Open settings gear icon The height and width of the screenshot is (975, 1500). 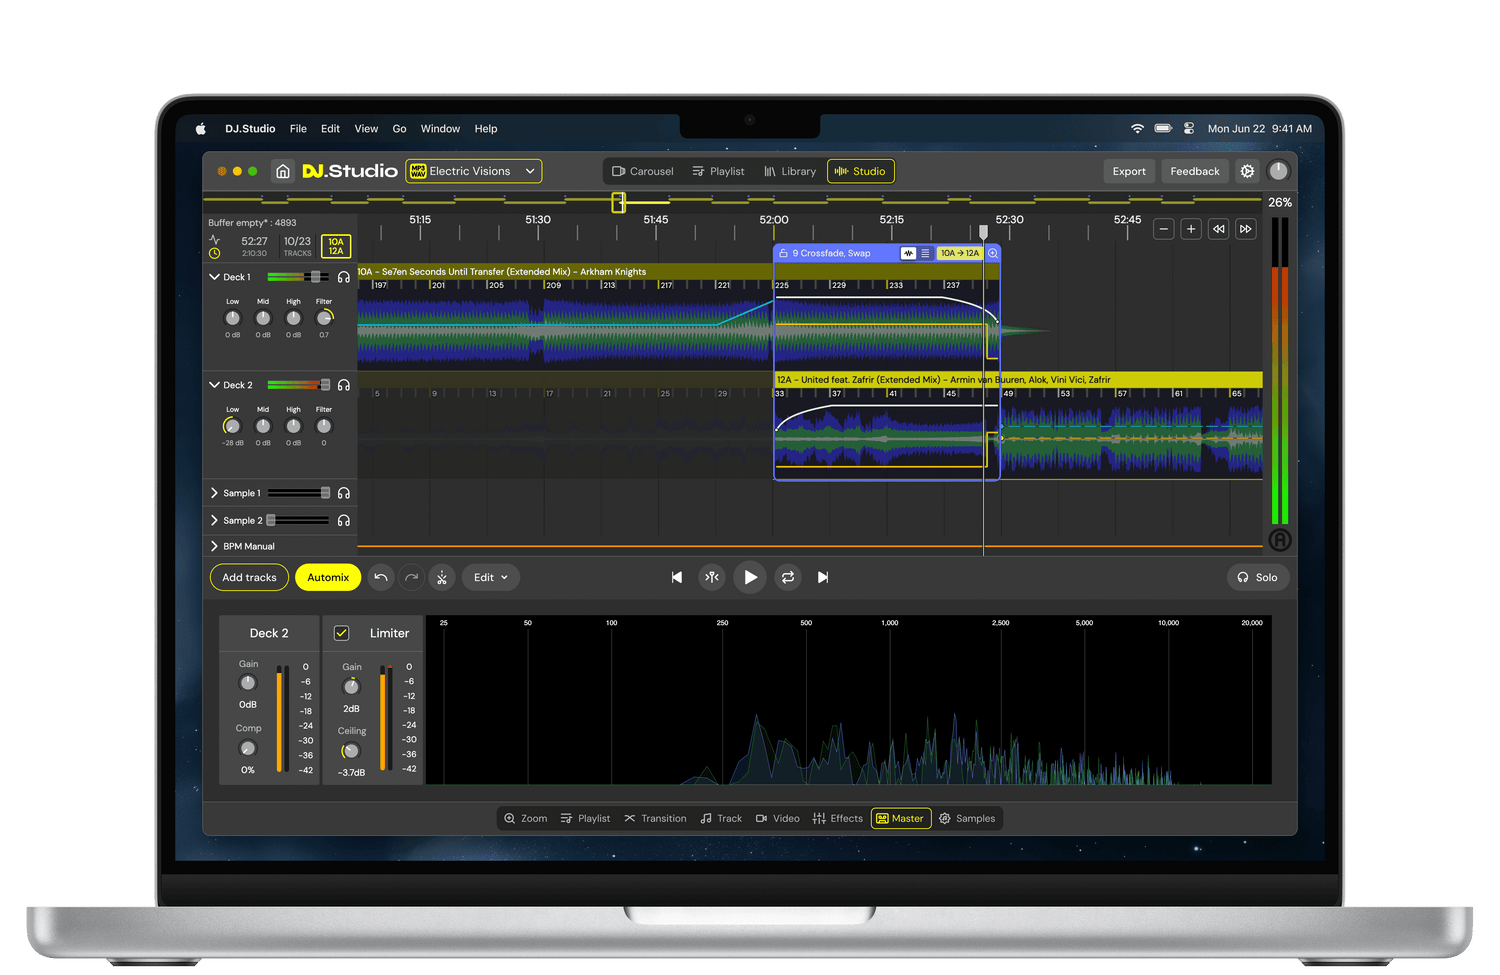(1247, 171)
